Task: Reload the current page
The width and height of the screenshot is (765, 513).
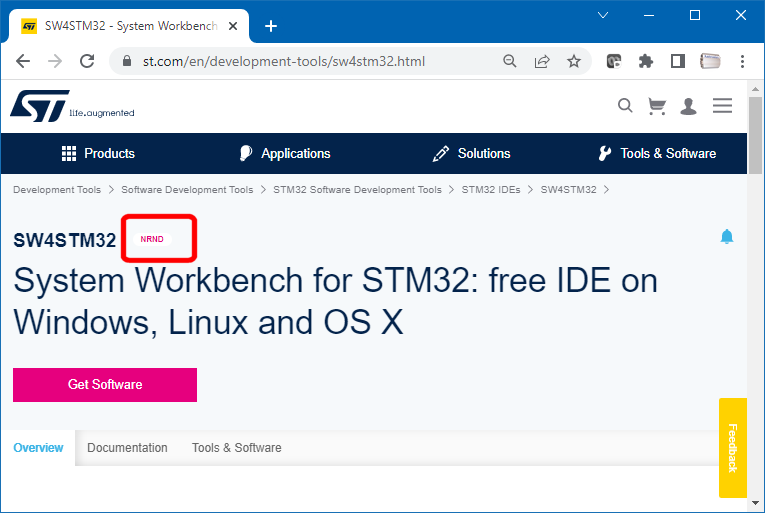Action: [87, 62]
